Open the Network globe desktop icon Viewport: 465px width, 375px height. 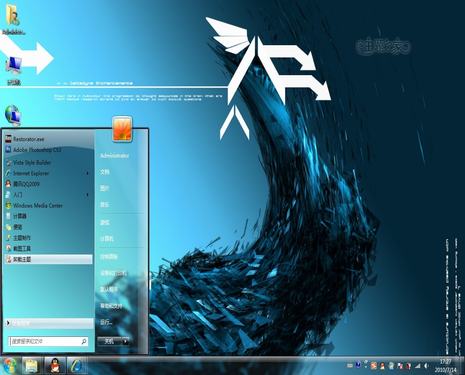pos(13,115)
